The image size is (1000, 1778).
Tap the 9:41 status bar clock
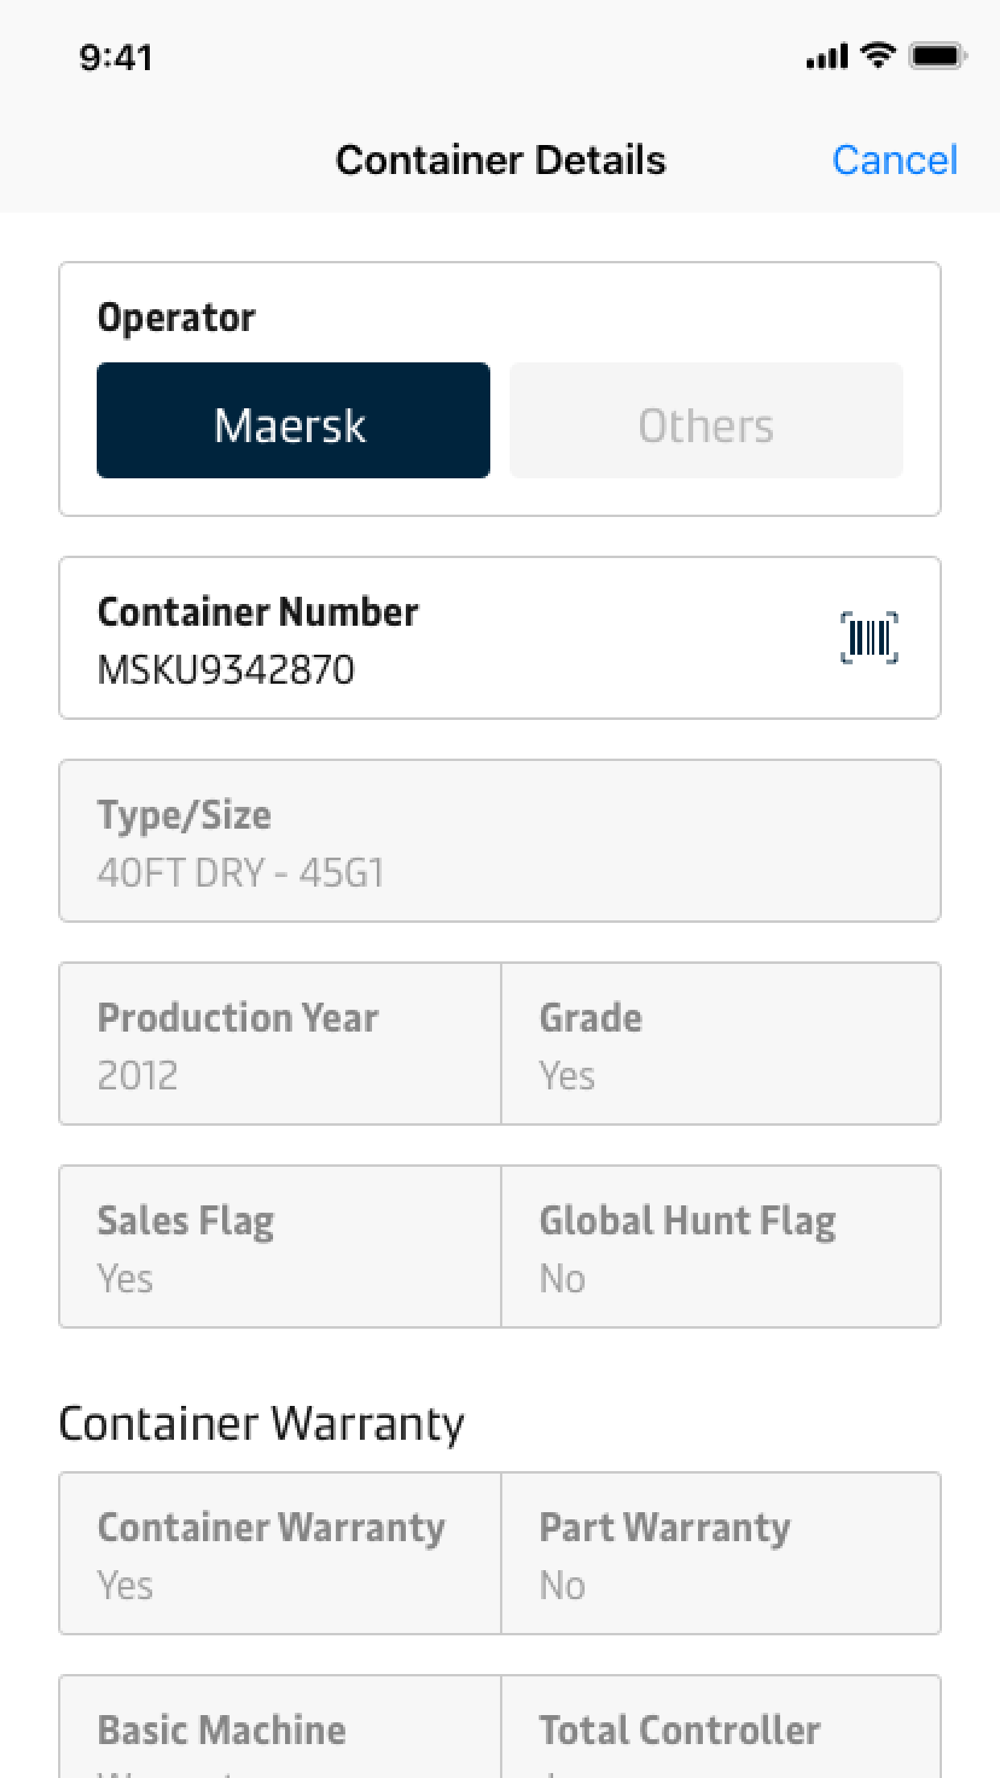[116, 58]
